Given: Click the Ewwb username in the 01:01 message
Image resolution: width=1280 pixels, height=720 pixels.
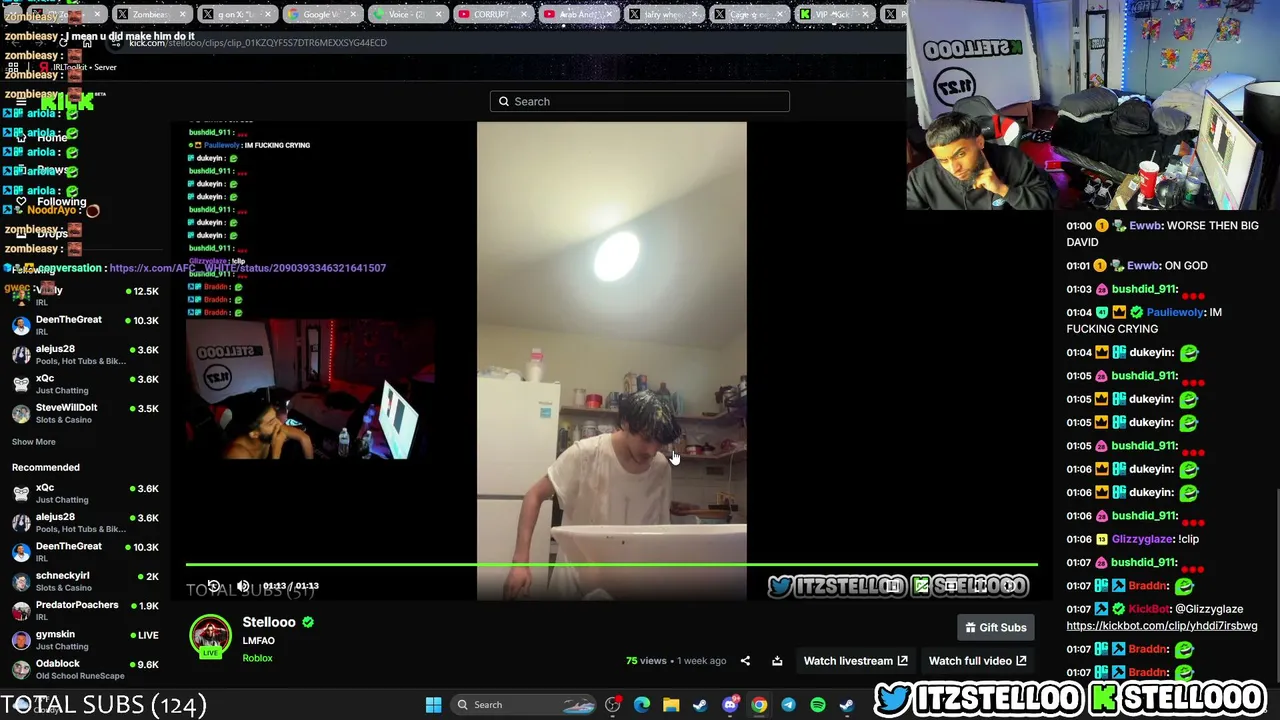Looking at the screenshot, I should (1144, 266).
